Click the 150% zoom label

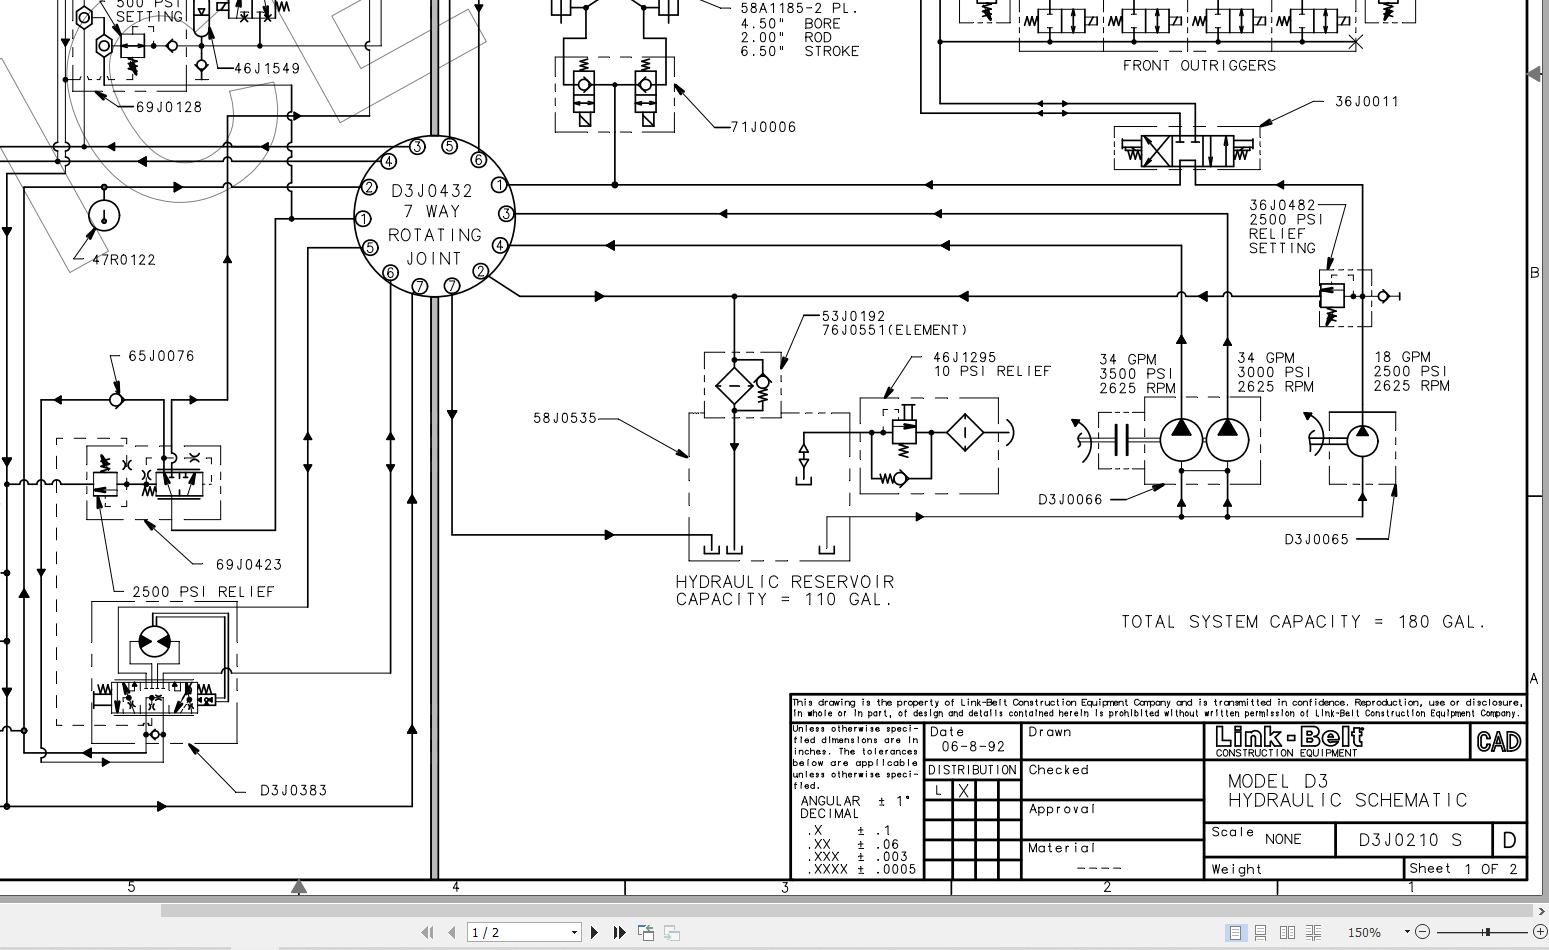point(1365,931)
